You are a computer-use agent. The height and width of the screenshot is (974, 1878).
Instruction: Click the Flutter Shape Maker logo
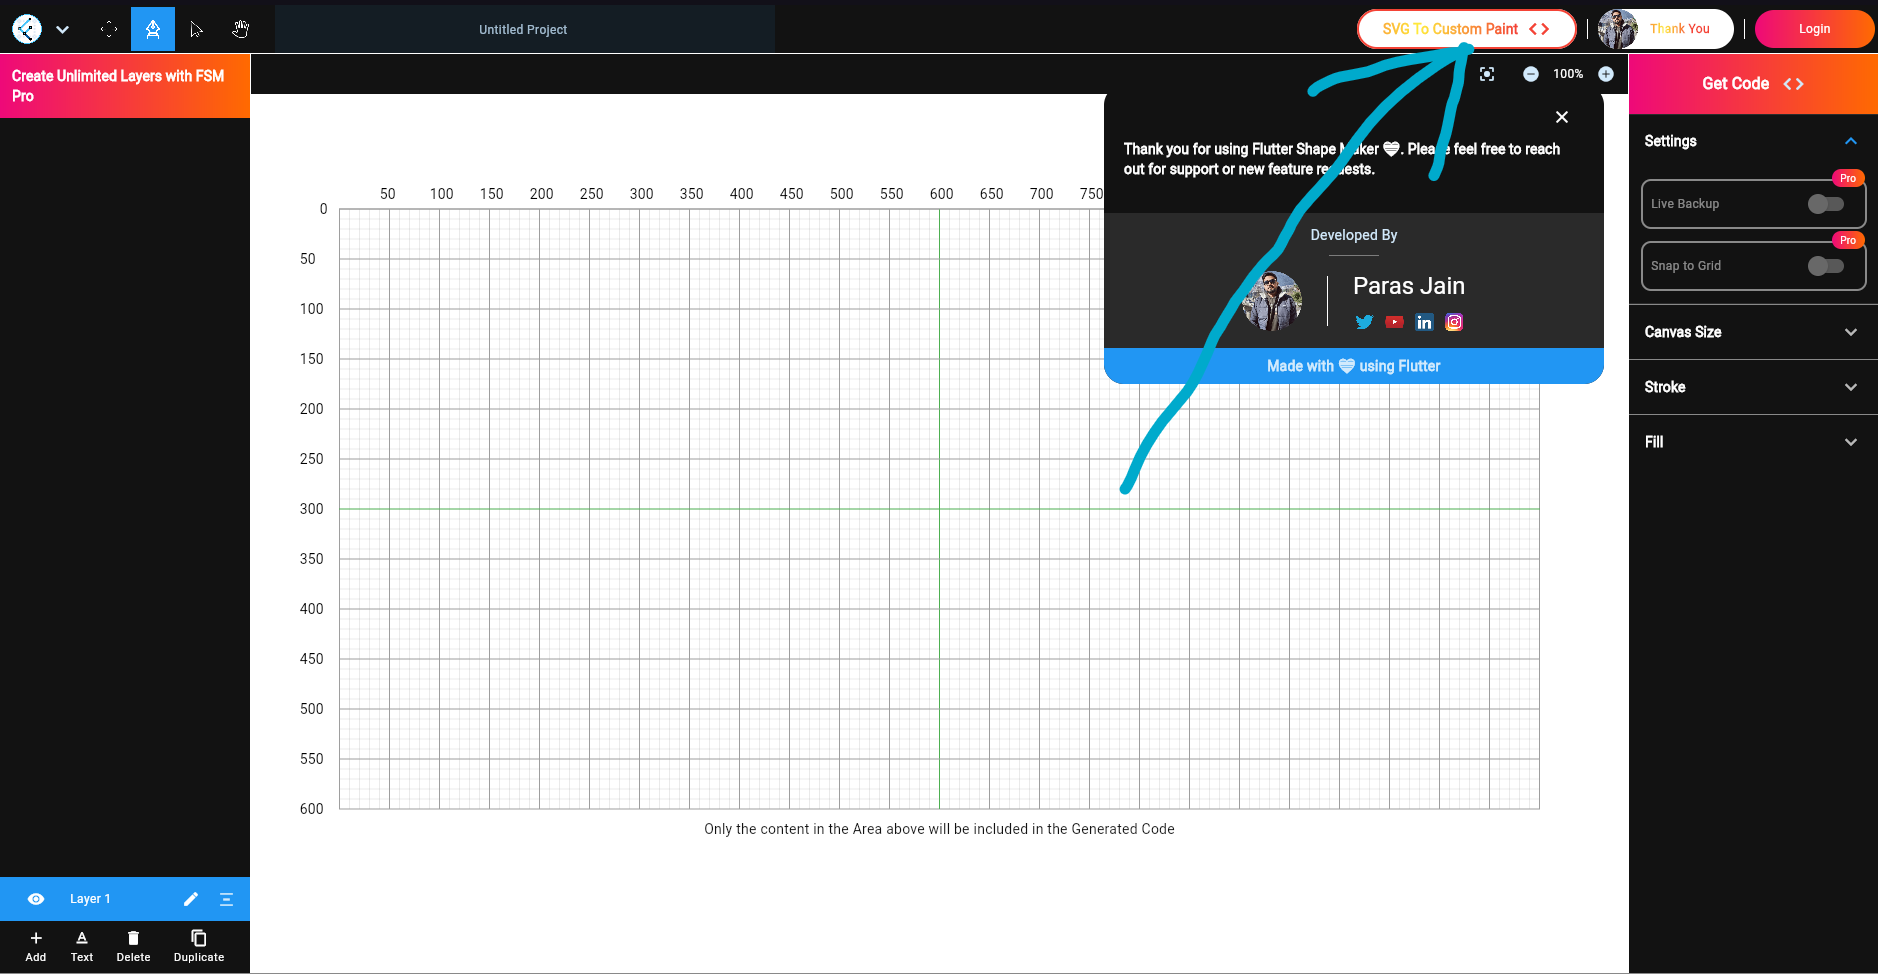coord(27,29)
